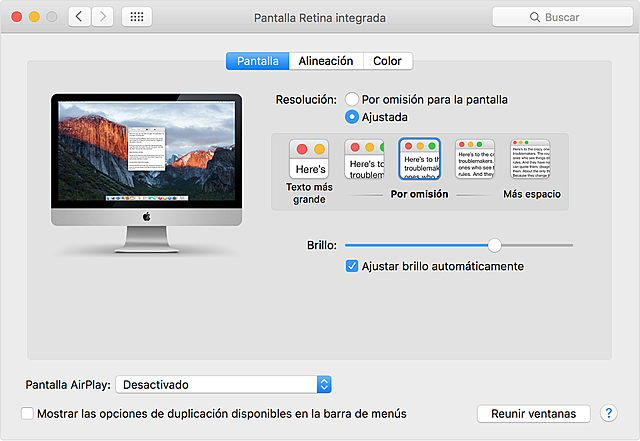Click the search field labeled Buscar
The height and width of the screenshot is (441, 640).
[562, 17]
